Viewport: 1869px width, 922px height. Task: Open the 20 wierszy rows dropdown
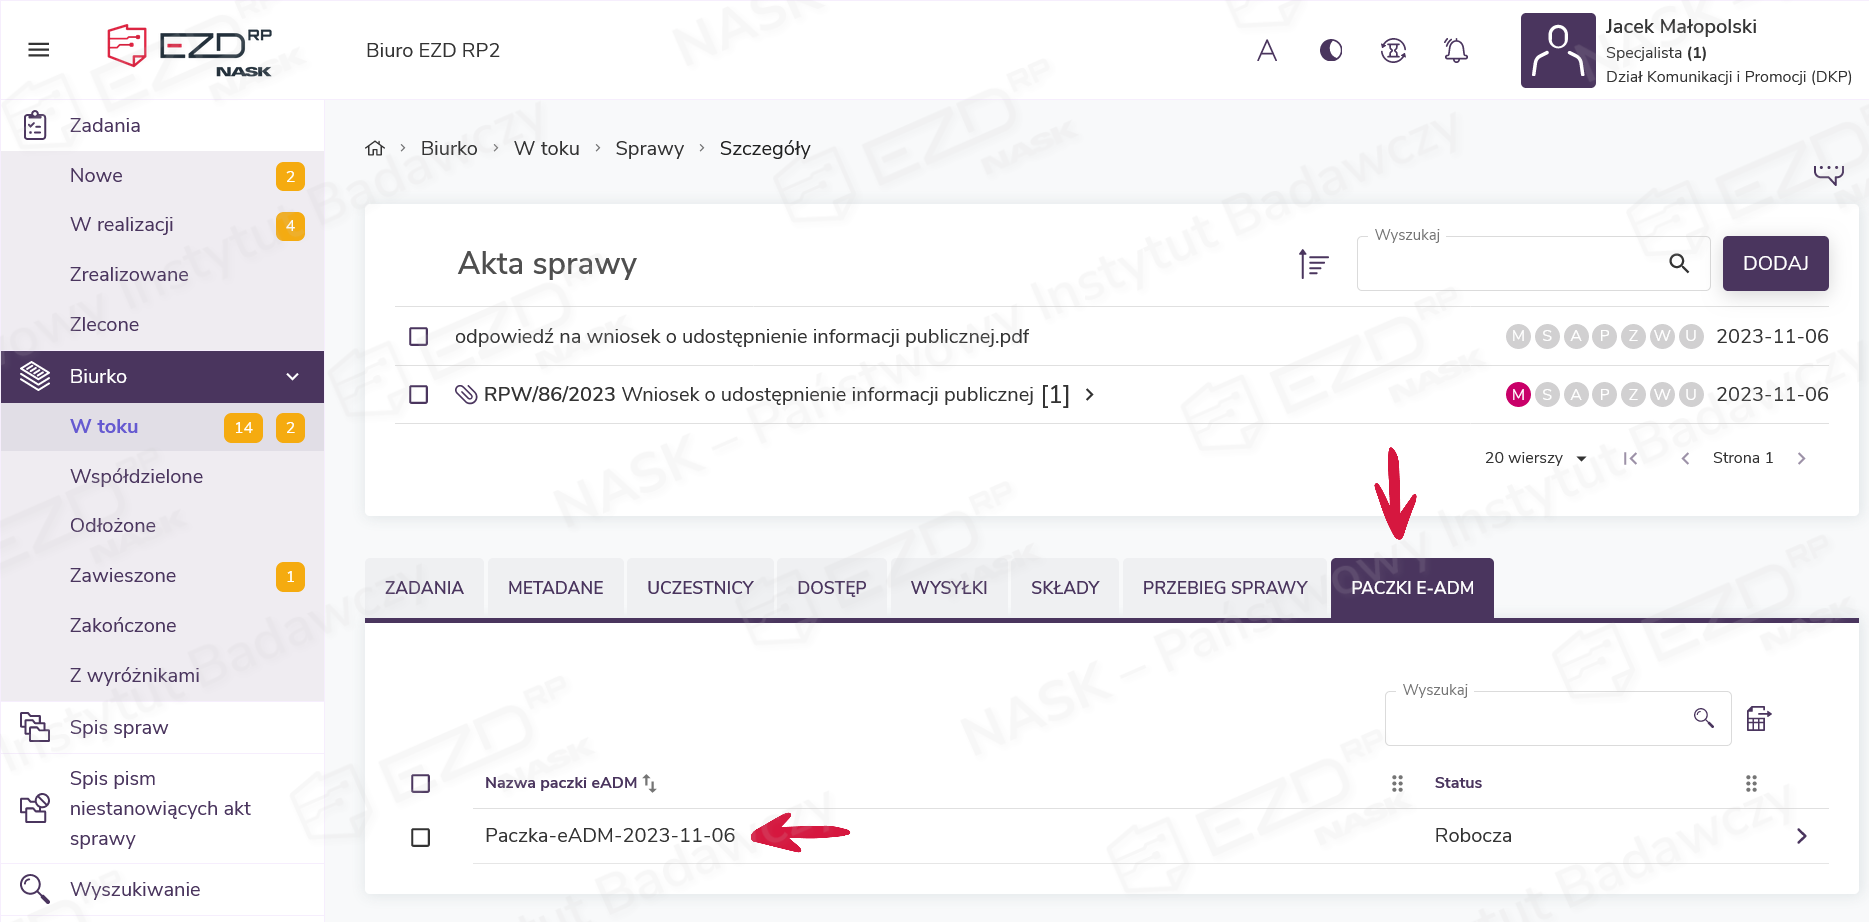[x=1535, y=458]
